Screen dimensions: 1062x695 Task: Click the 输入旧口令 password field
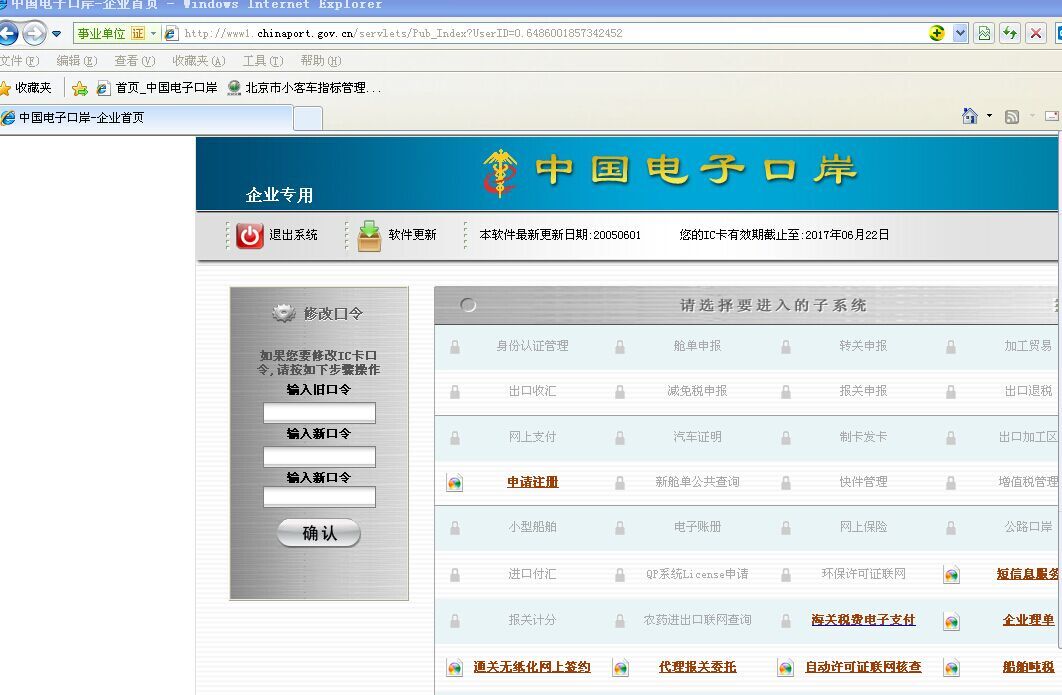319,413
